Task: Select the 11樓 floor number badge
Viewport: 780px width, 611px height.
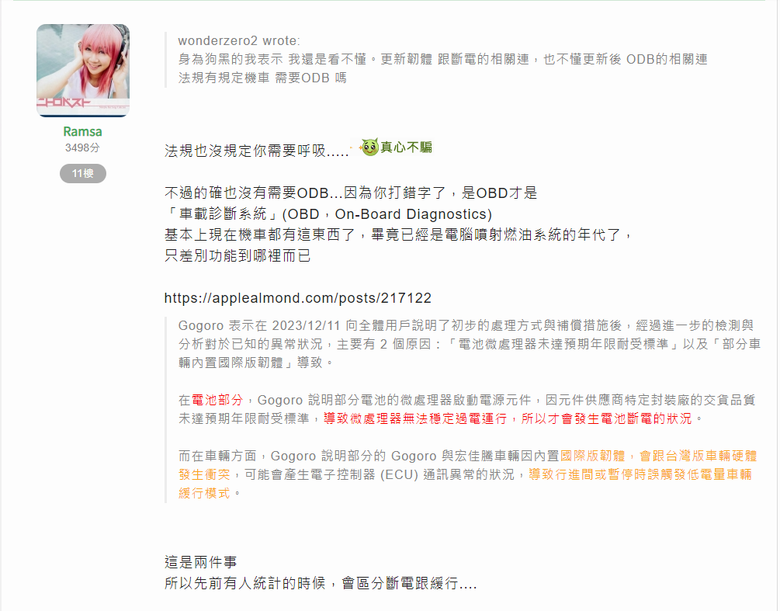Action: [x=83, y=173]
